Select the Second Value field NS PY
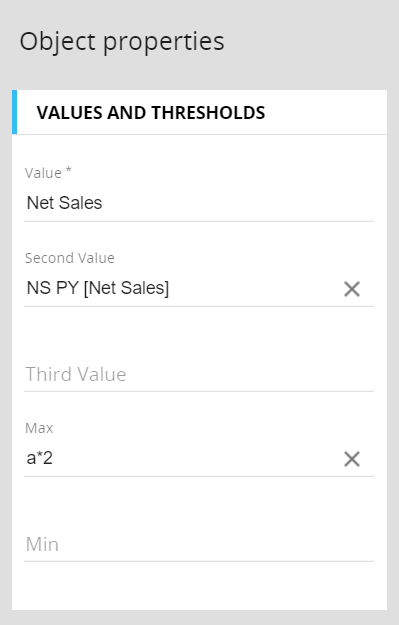 [183, 288]
